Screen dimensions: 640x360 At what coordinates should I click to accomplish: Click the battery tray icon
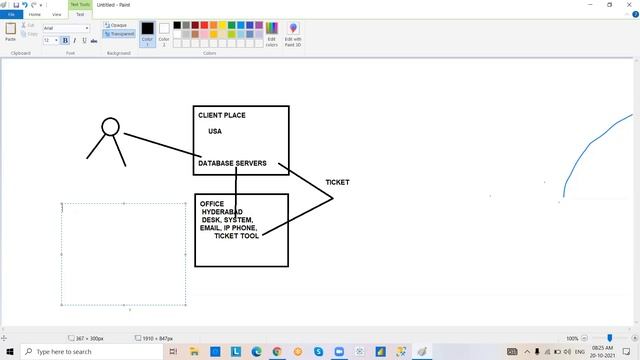coord(557,351)
